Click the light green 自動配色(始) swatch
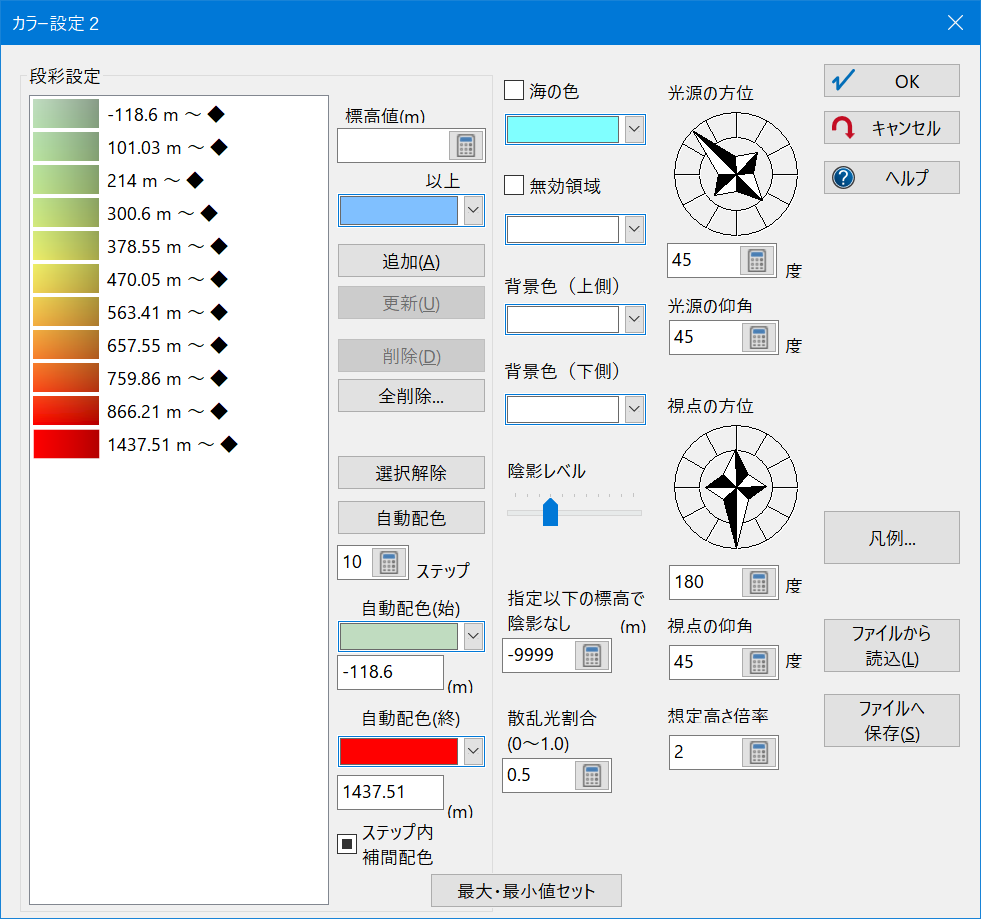 (399, 637)
